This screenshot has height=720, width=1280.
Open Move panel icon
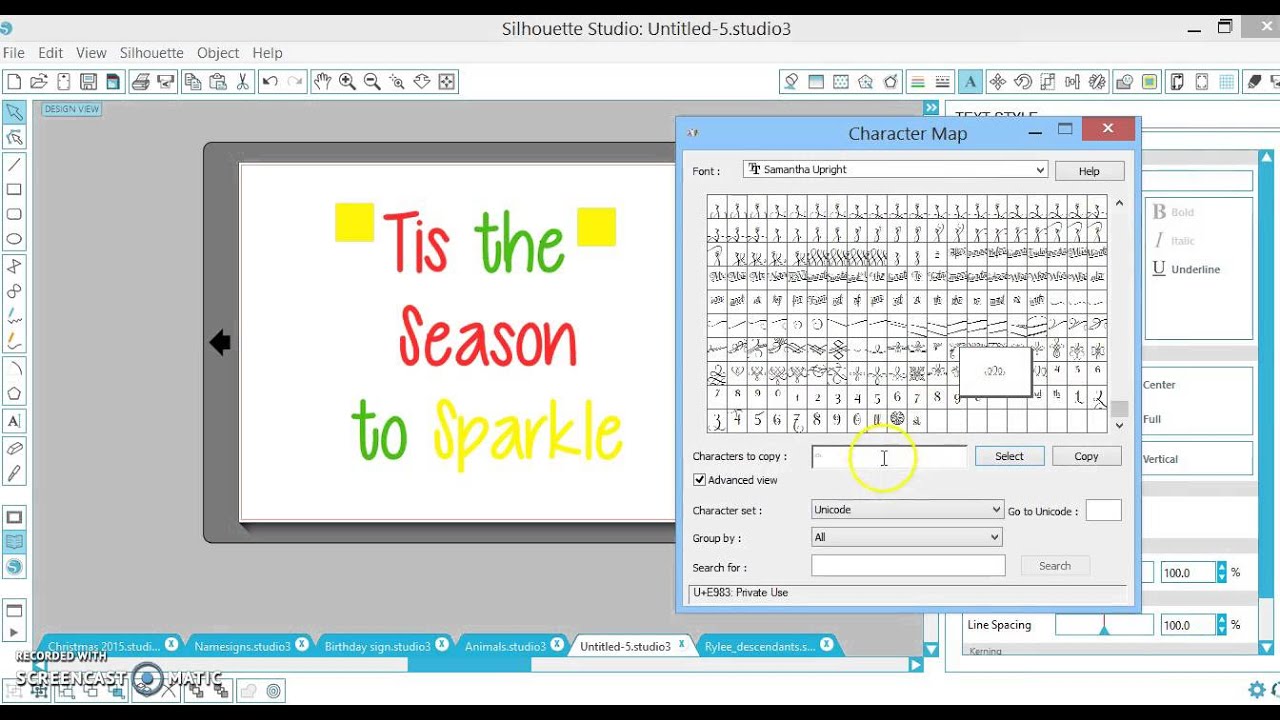coord(997,82)
